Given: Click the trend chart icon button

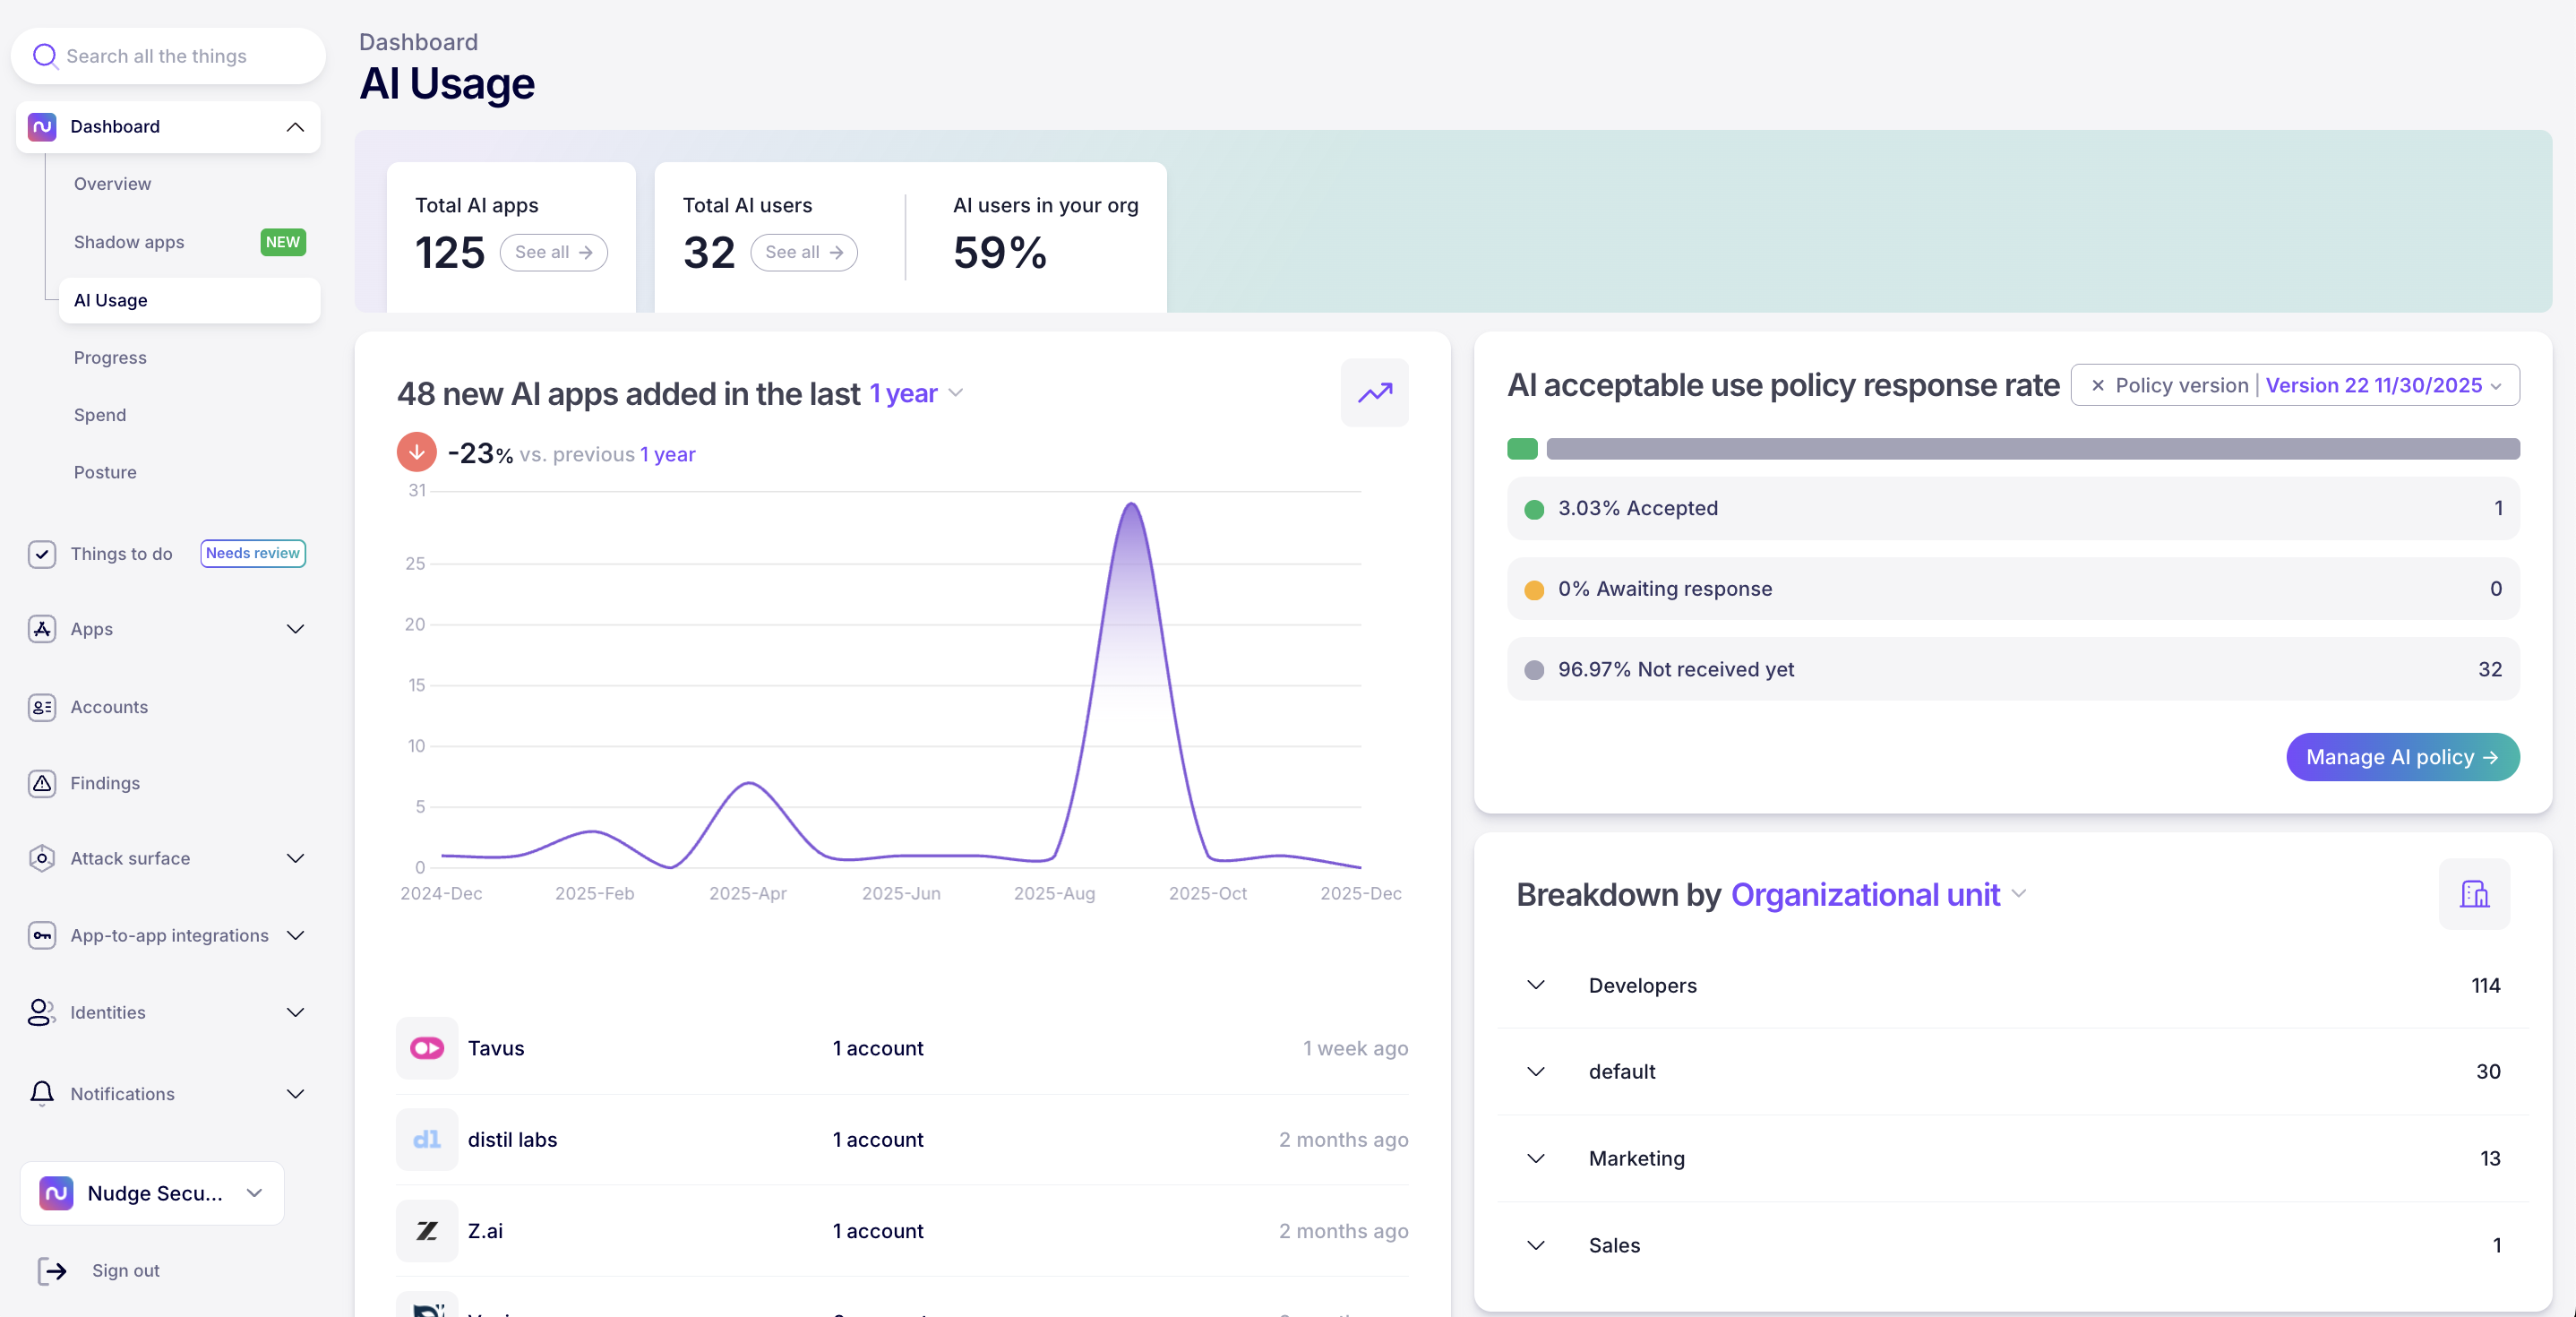Looking at the screenshot, I should (x=1374, y=393).
